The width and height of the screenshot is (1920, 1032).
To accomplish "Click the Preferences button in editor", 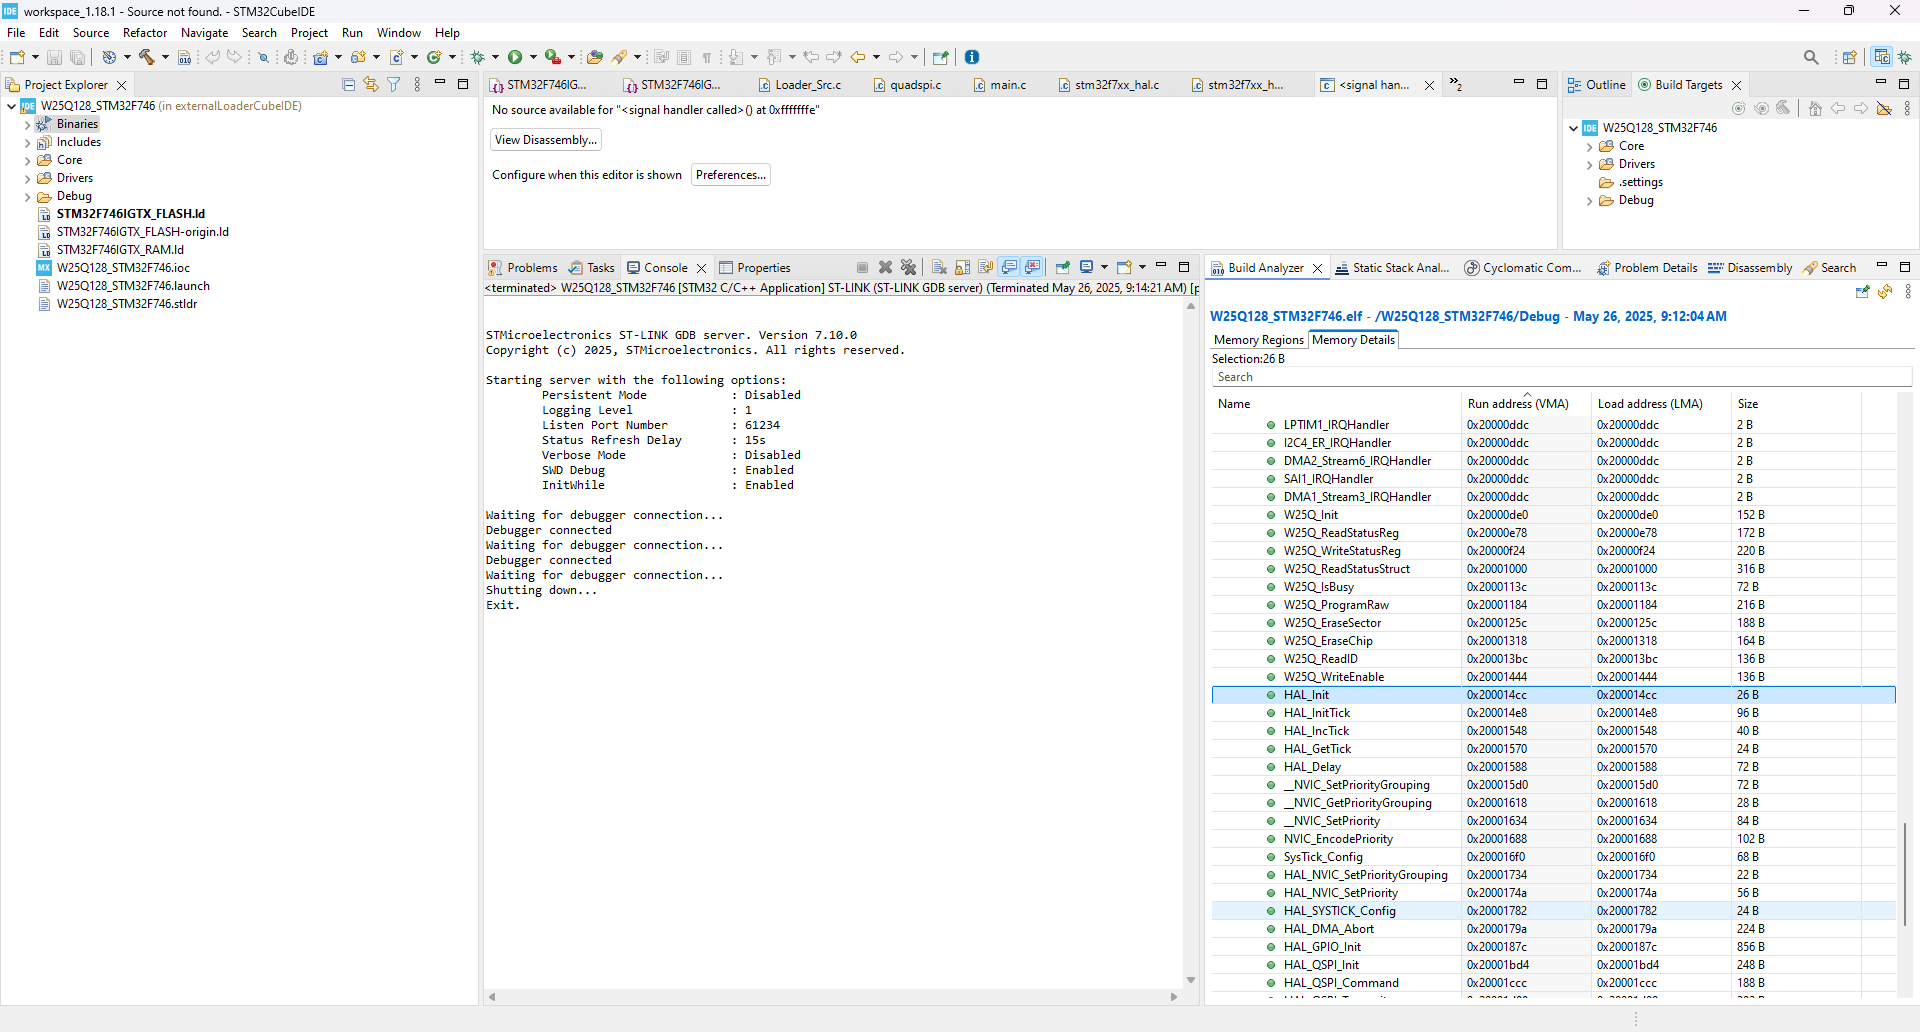I will click(x=730, y=175).
